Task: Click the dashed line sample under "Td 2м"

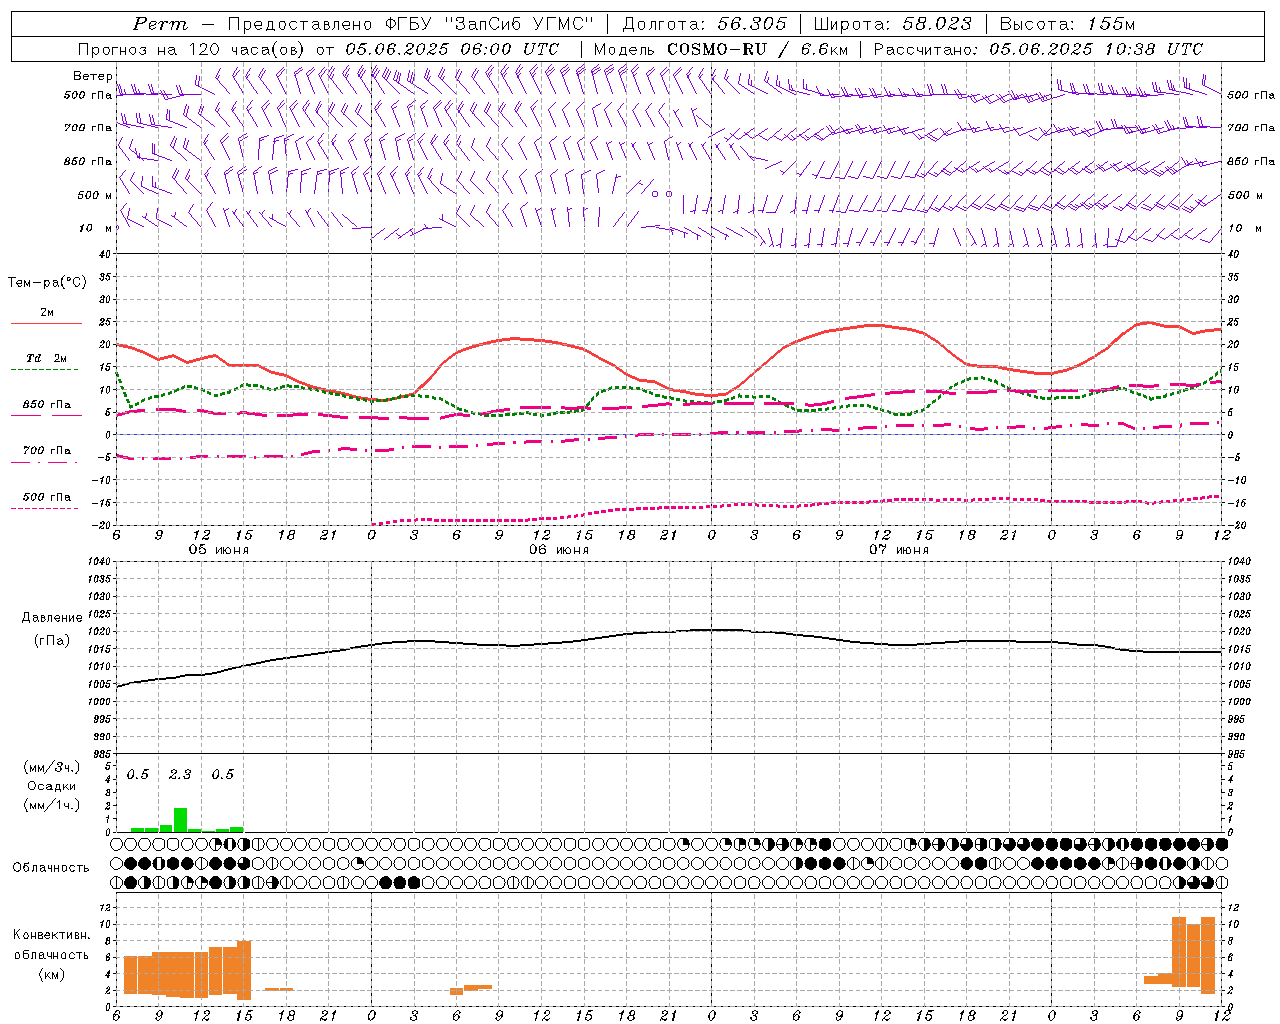Action: pos(45,370)
